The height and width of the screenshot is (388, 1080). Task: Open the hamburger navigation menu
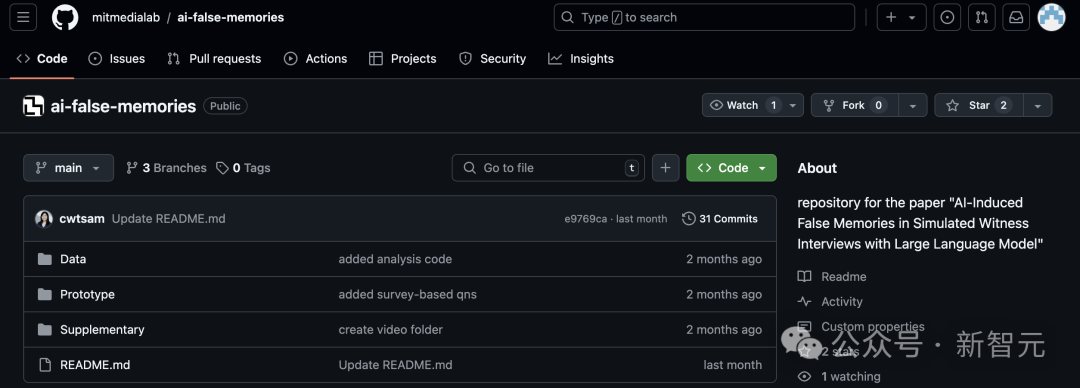click(x=23, y=17)
